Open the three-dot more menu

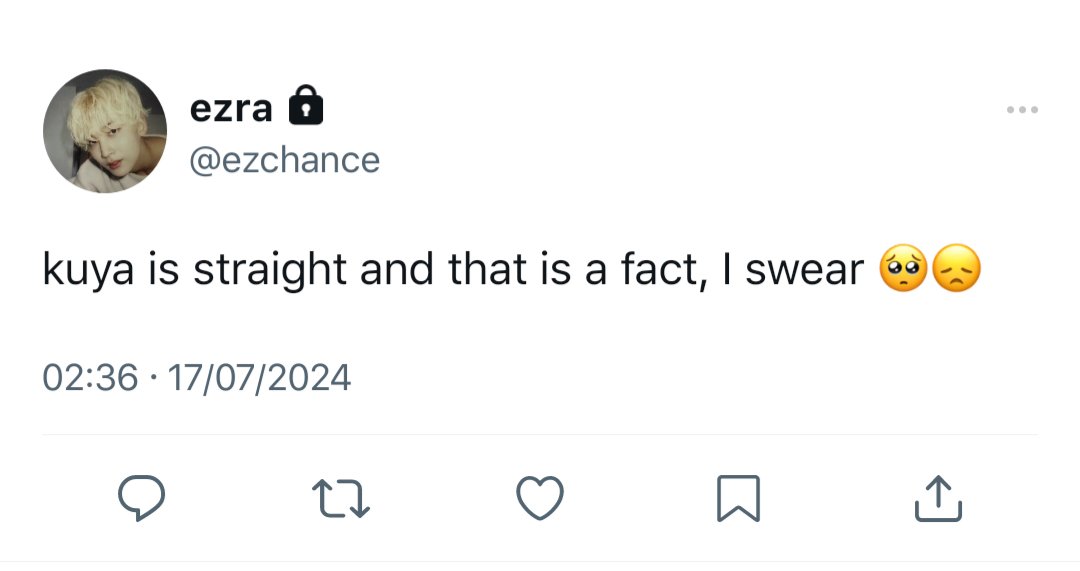point(1022,110)
